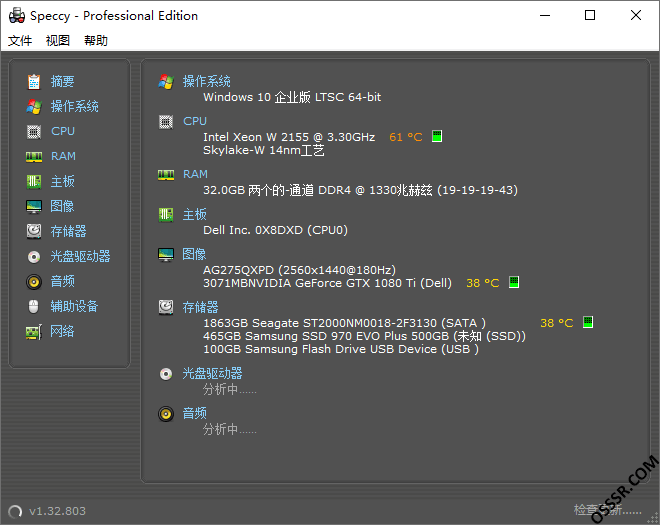Click the RAM stick icon in the sidebar
Screen dimensions: 660x525
[x=34, y=157]
